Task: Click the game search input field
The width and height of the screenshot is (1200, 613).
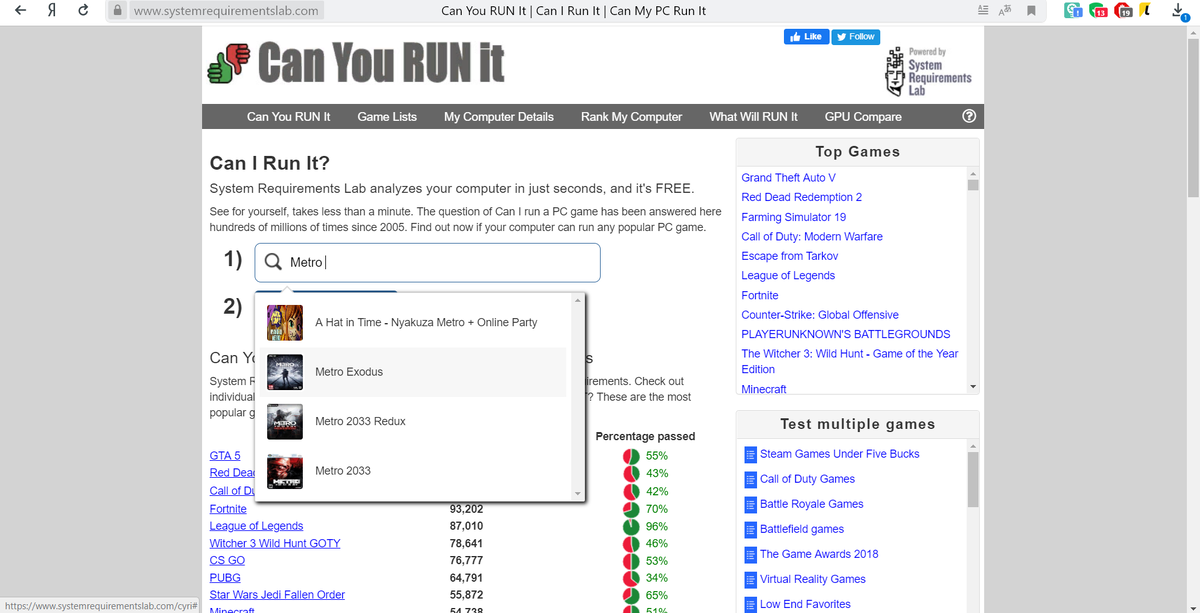Action: [428, 262]
